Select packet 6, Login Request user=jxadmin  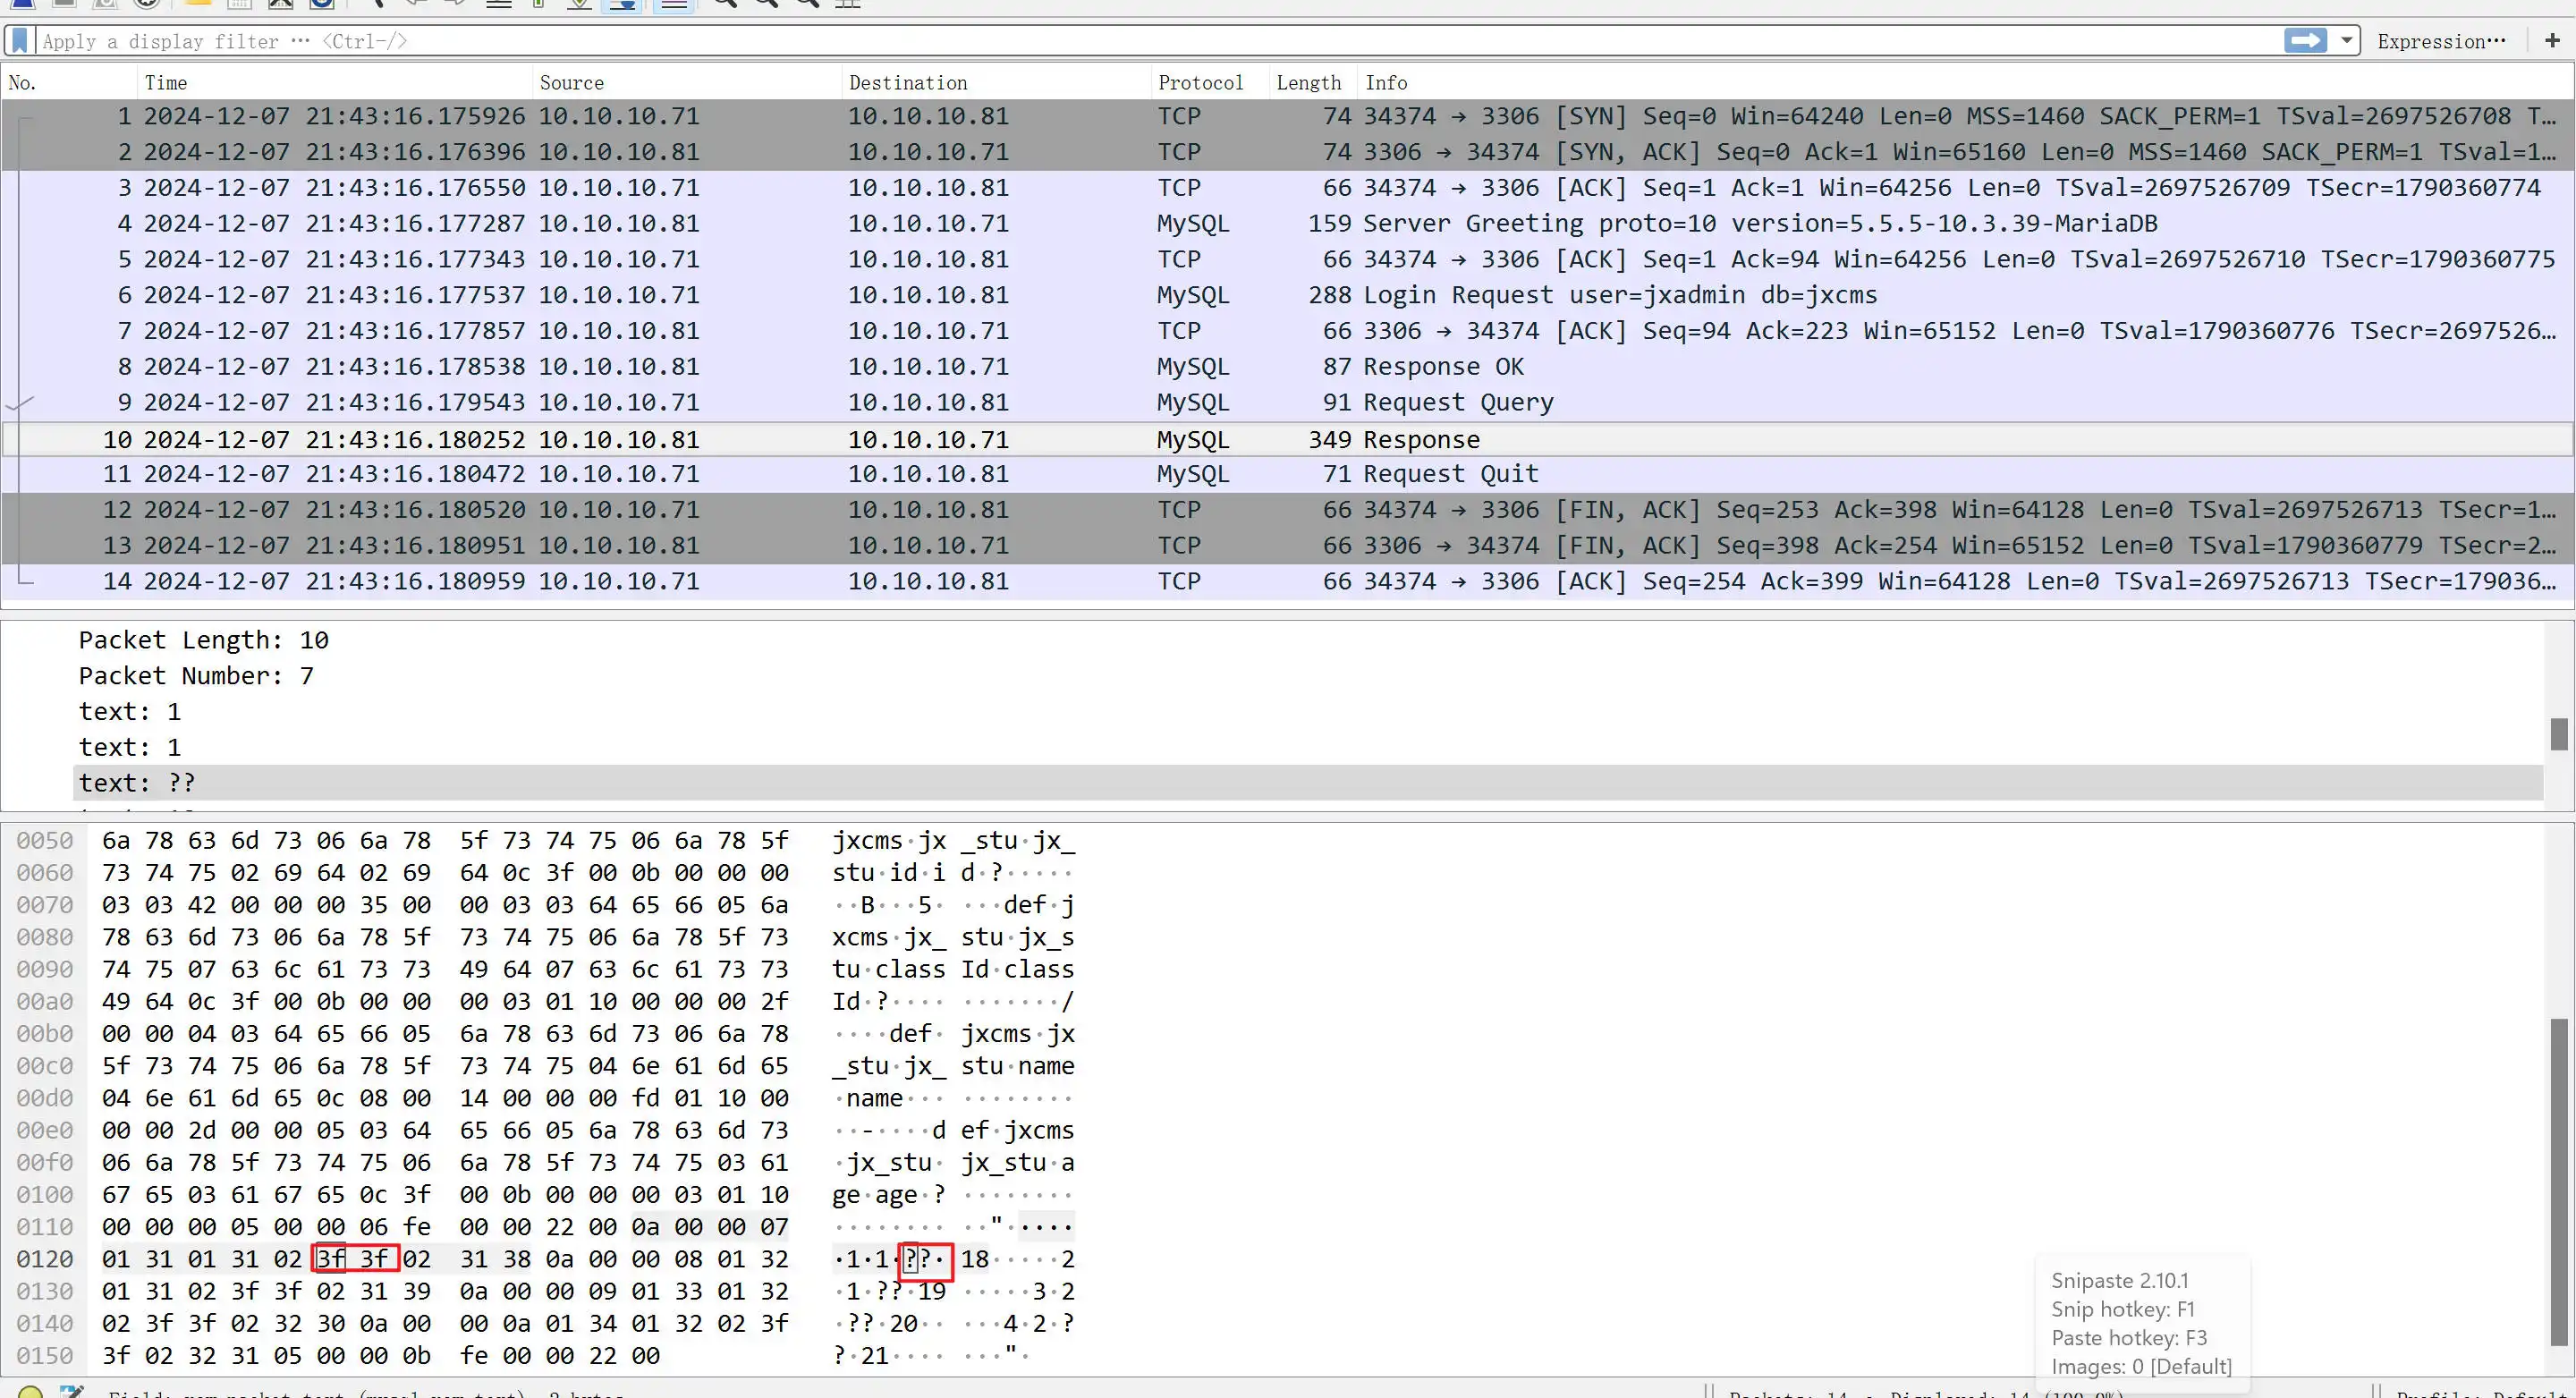tap(1288, 295)
